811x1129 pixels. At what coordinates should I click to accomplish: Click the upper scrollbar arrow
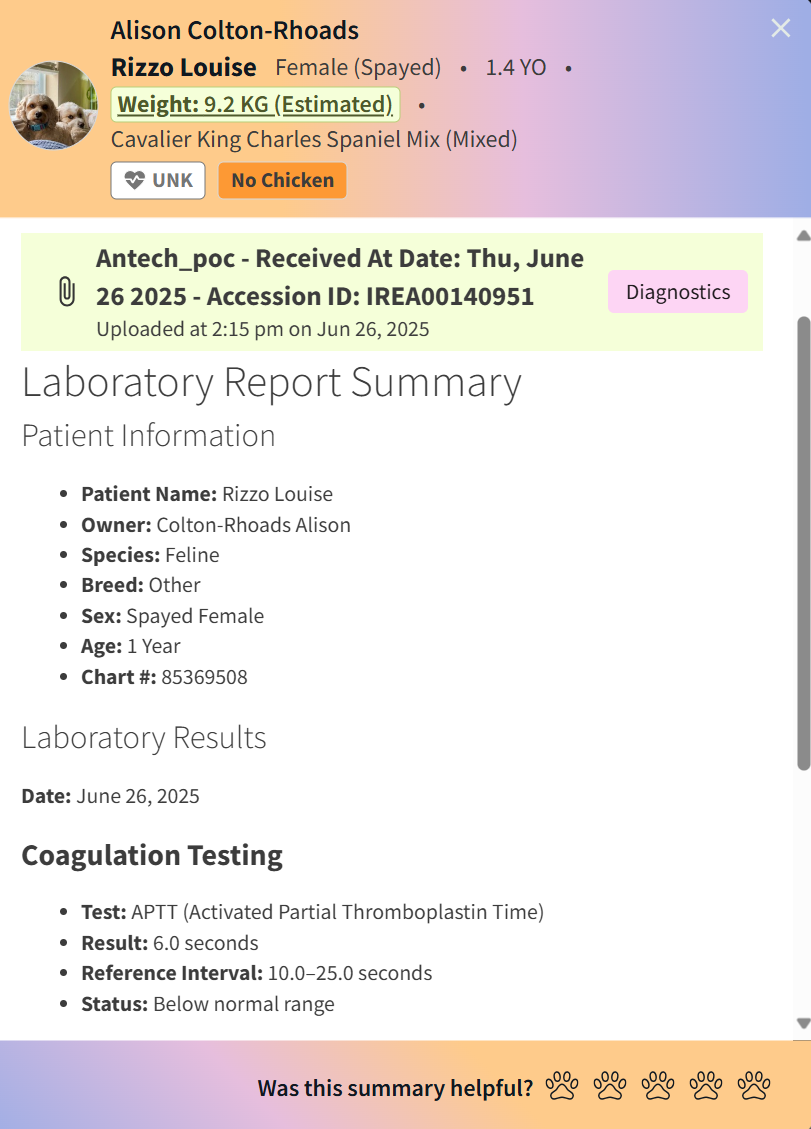[x=800, y=234]
